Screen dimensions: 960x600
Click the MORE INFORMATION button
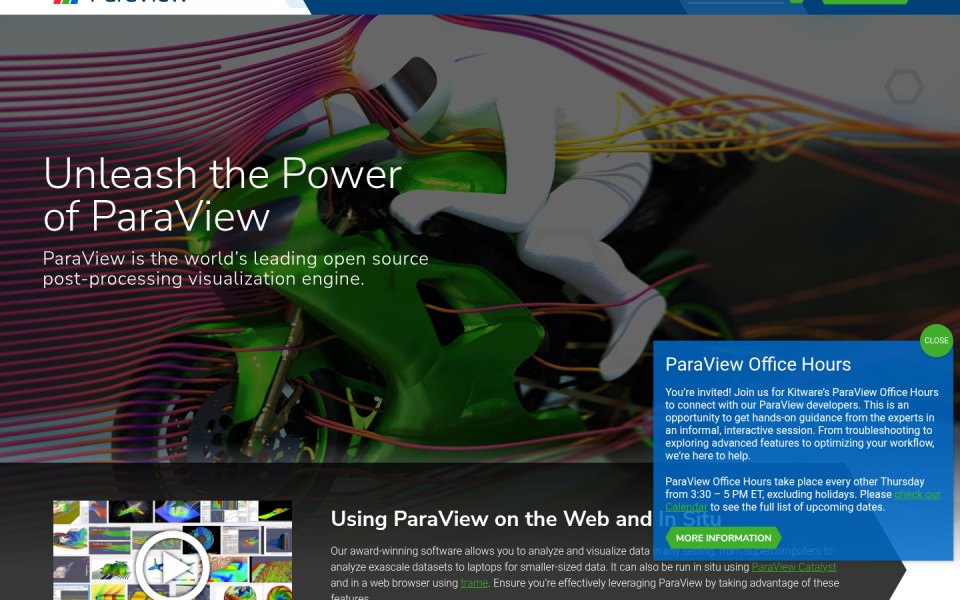[723, 538]
